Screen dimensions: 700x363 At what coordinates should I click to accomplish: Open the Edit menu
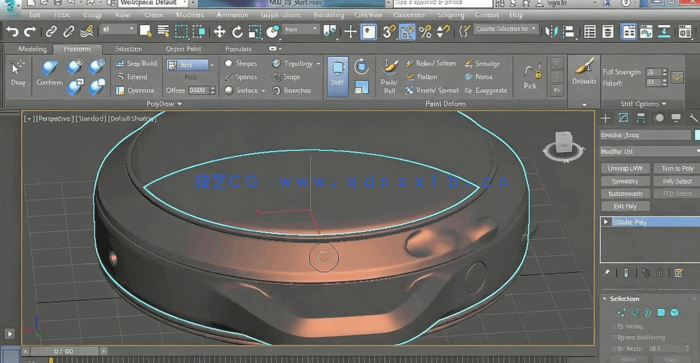pos(35,15)
